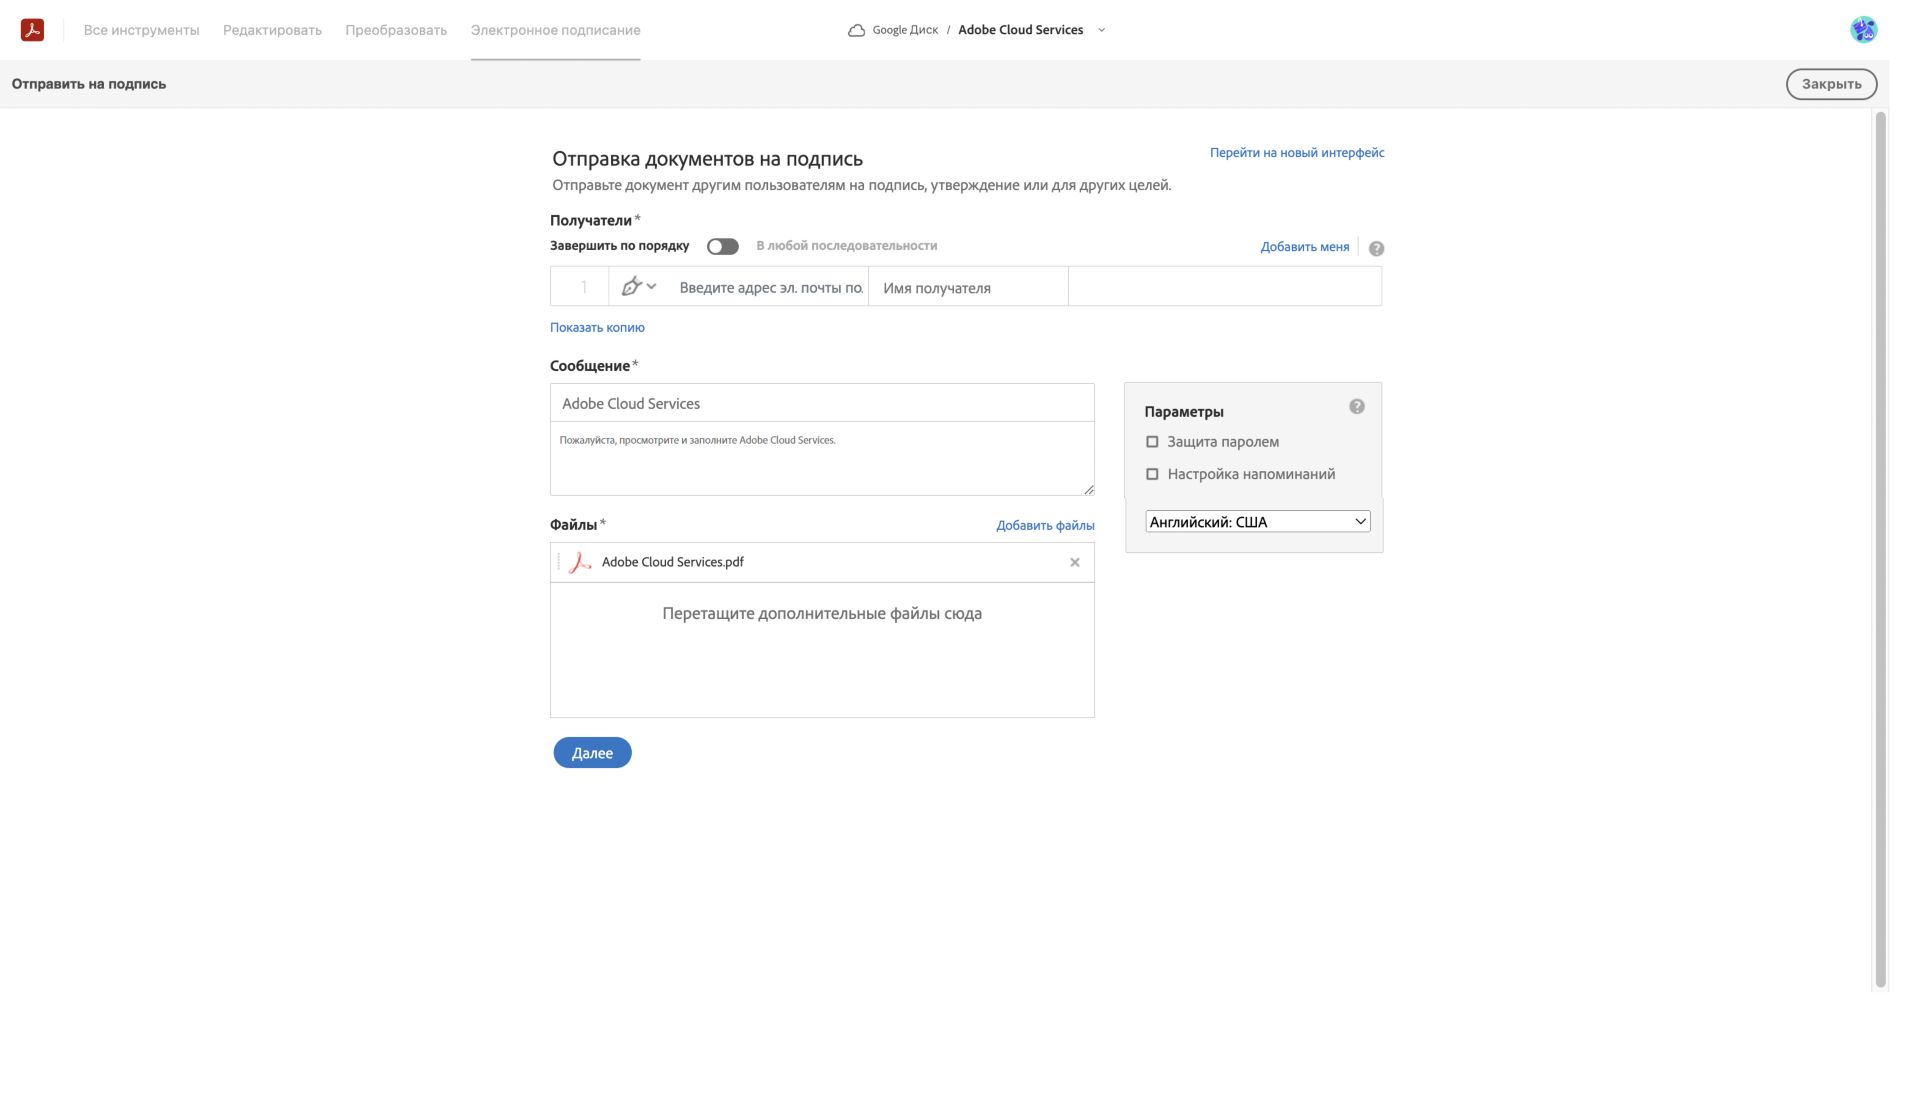Follow the Перейти на новый интерфейс link
This screenshot has width=1920, height=1115.
[x=1297, y=153]
